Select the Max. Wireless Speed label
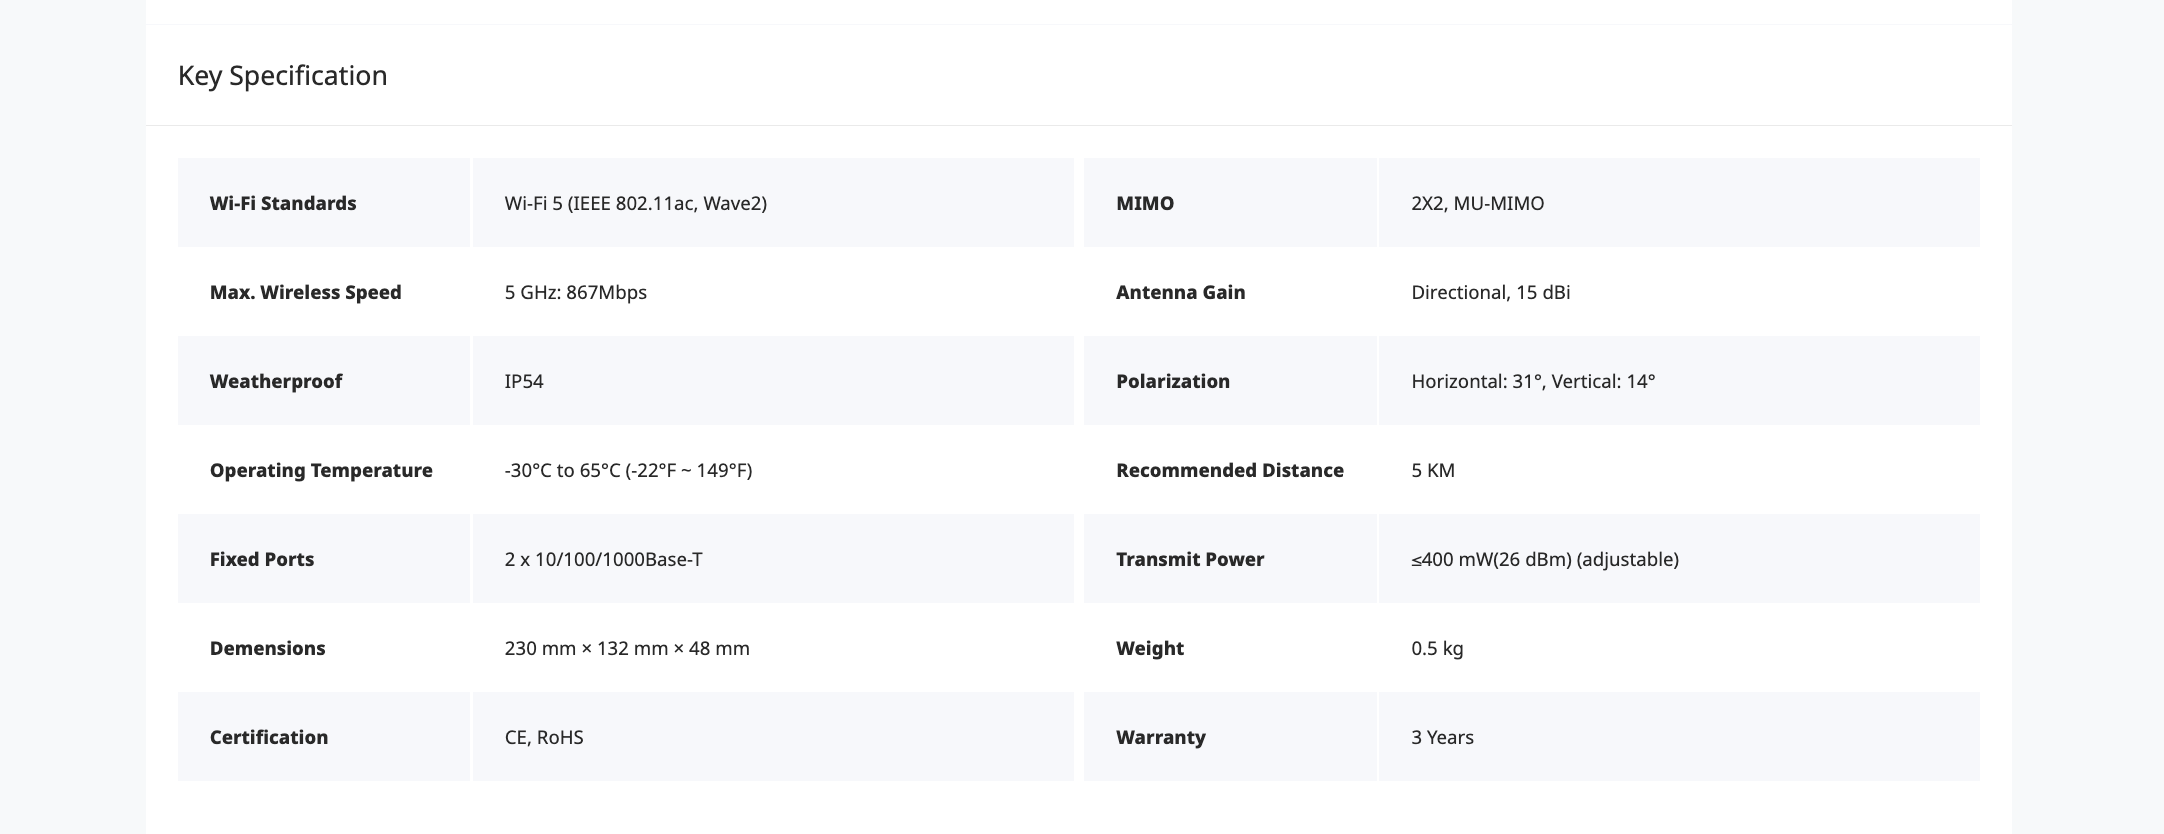Viewport: 2164px width, 834px height. (x=306, y=292)
